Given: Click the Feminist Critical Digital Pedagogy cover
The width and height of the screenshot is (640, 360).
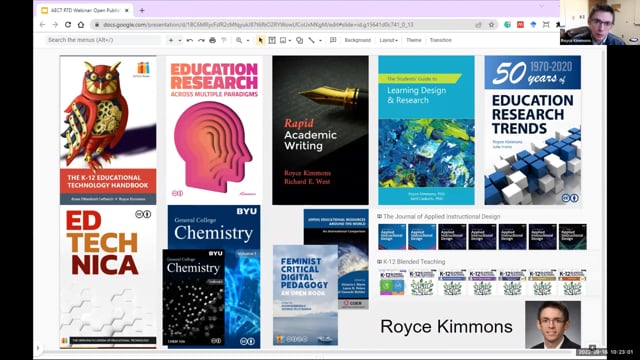Looking at the screenshot, I should [305, 295].
